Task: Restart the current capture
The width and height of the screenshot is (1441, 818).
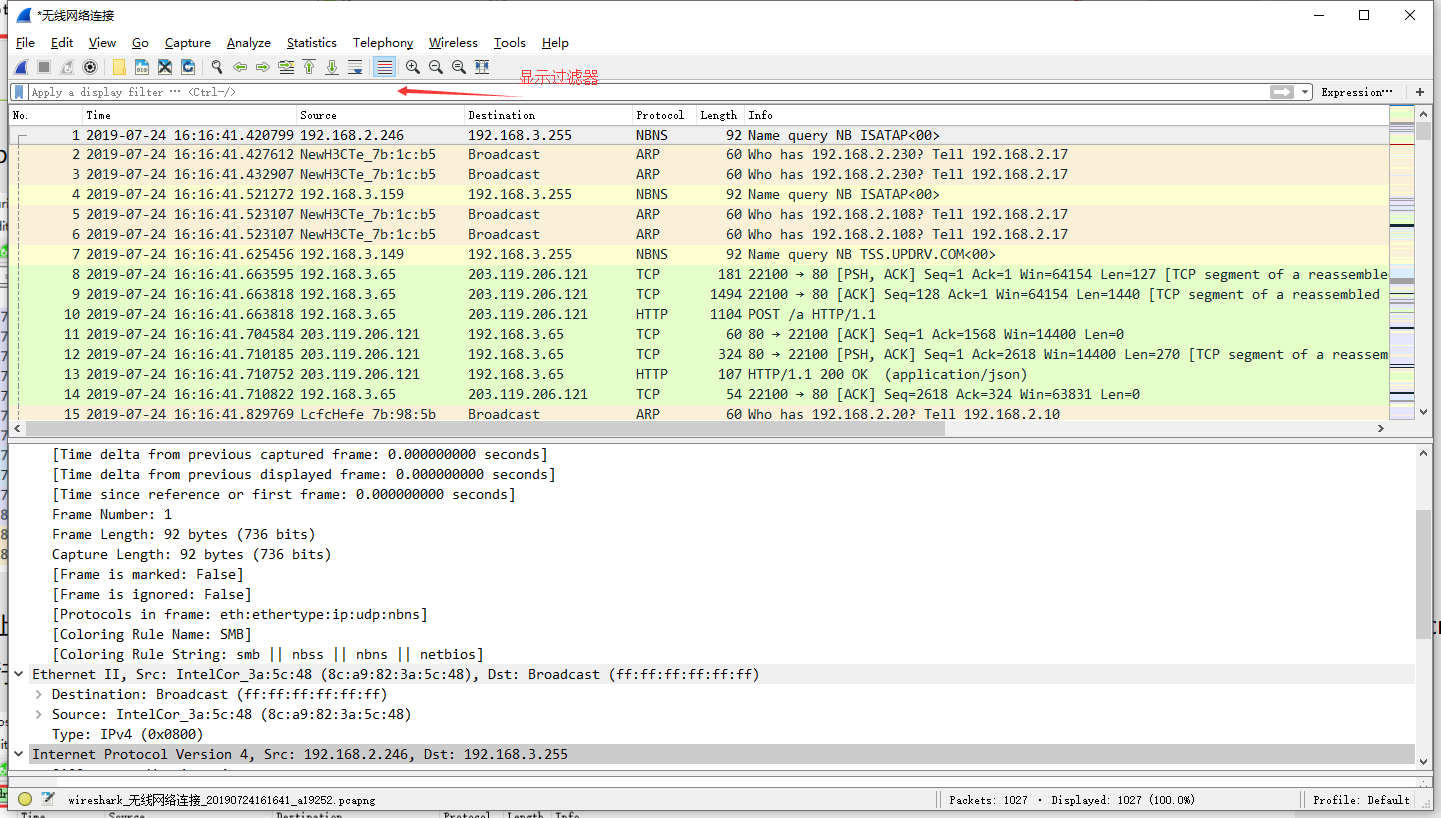Action: [66, 67]
